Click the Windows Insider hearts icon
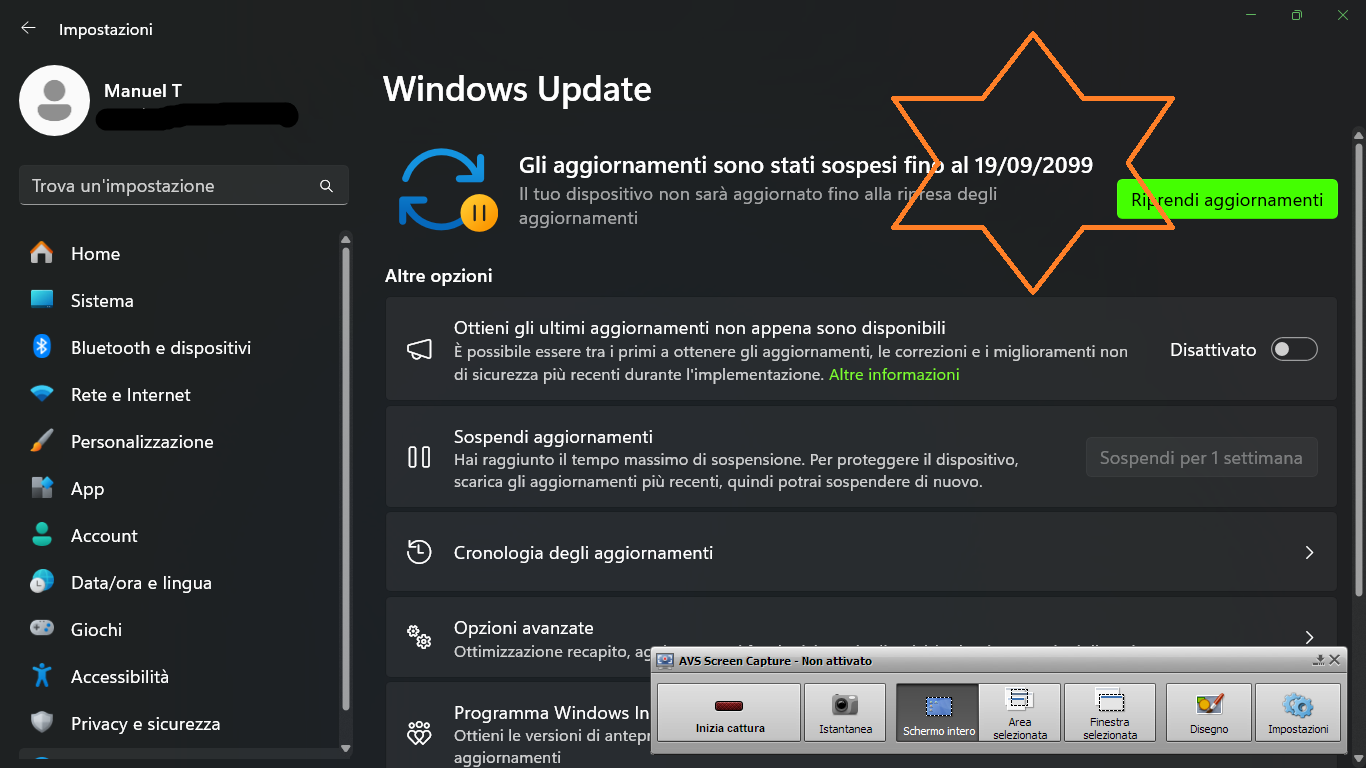1366x768 pixels. pyautogui.click(x=419, y=735)
